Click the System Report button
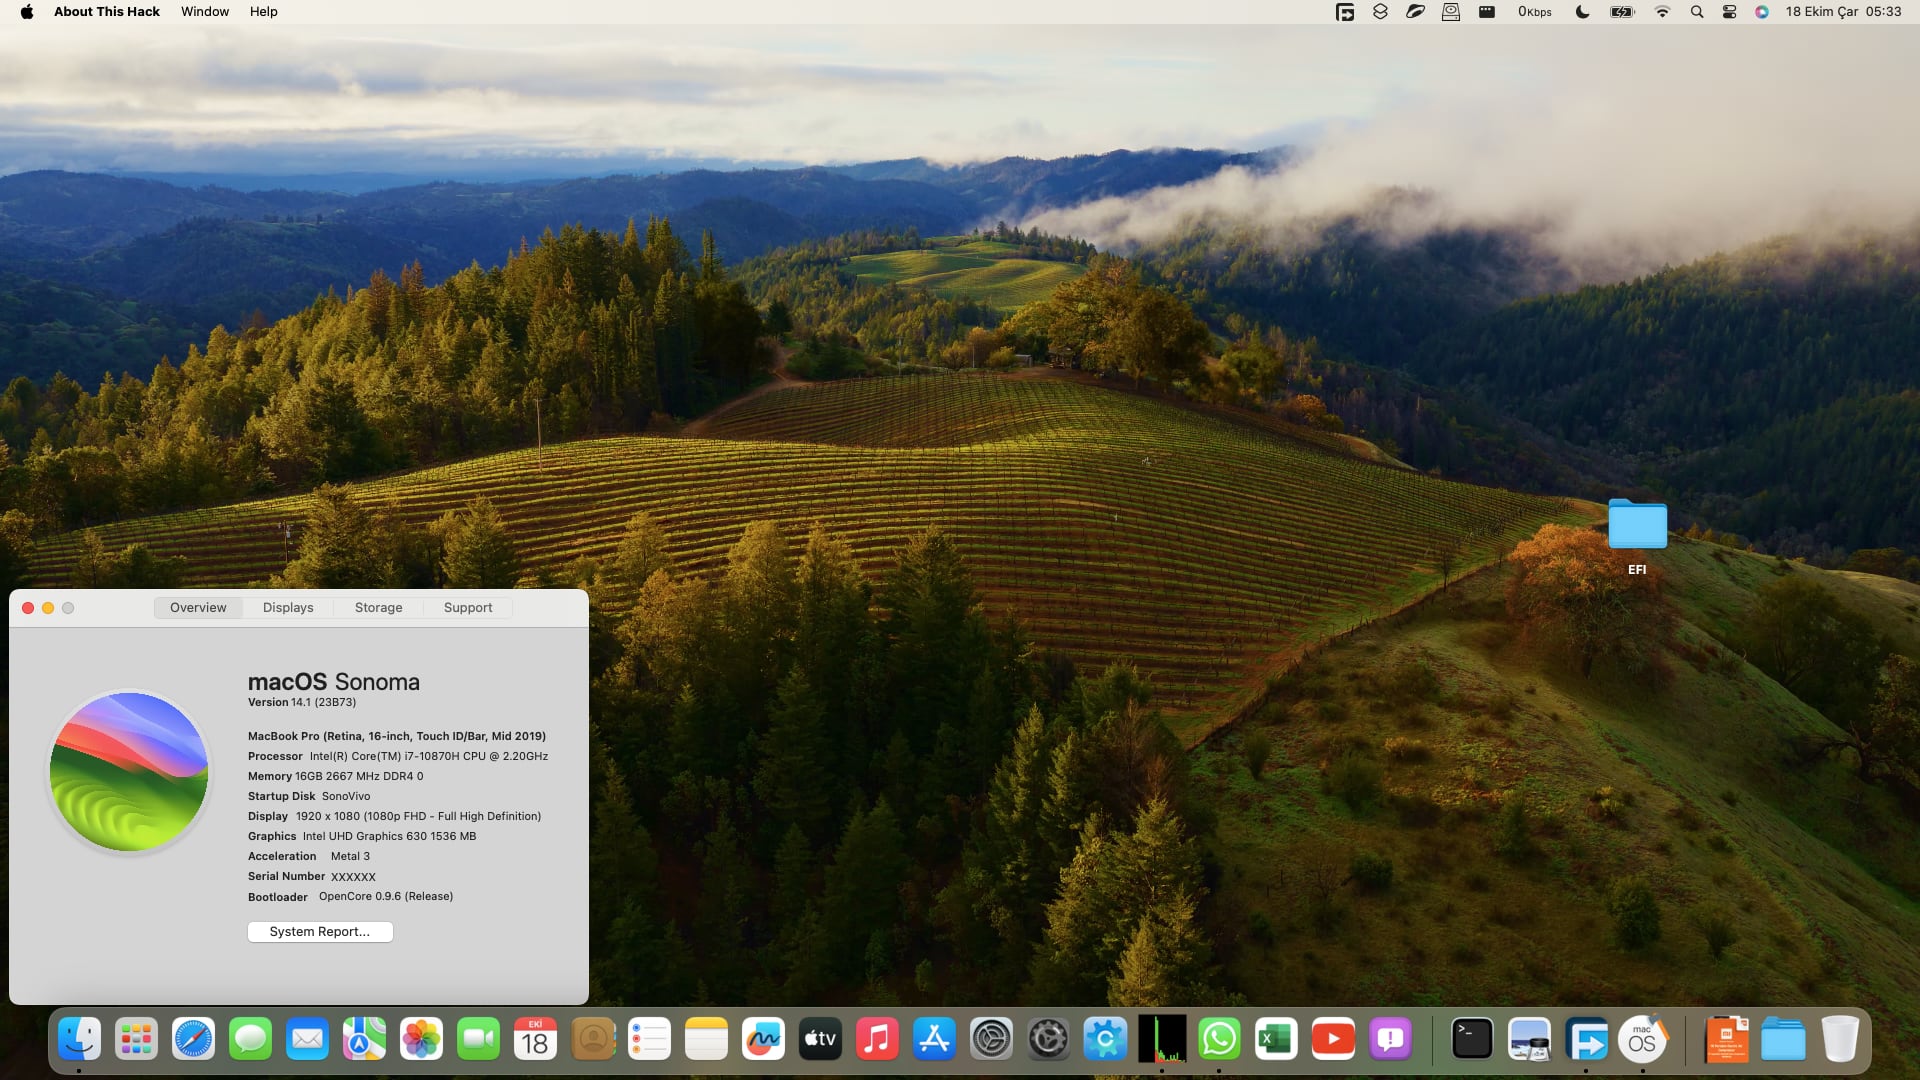The width and height of the screenshot is (1920, 1080). [320, 931]
